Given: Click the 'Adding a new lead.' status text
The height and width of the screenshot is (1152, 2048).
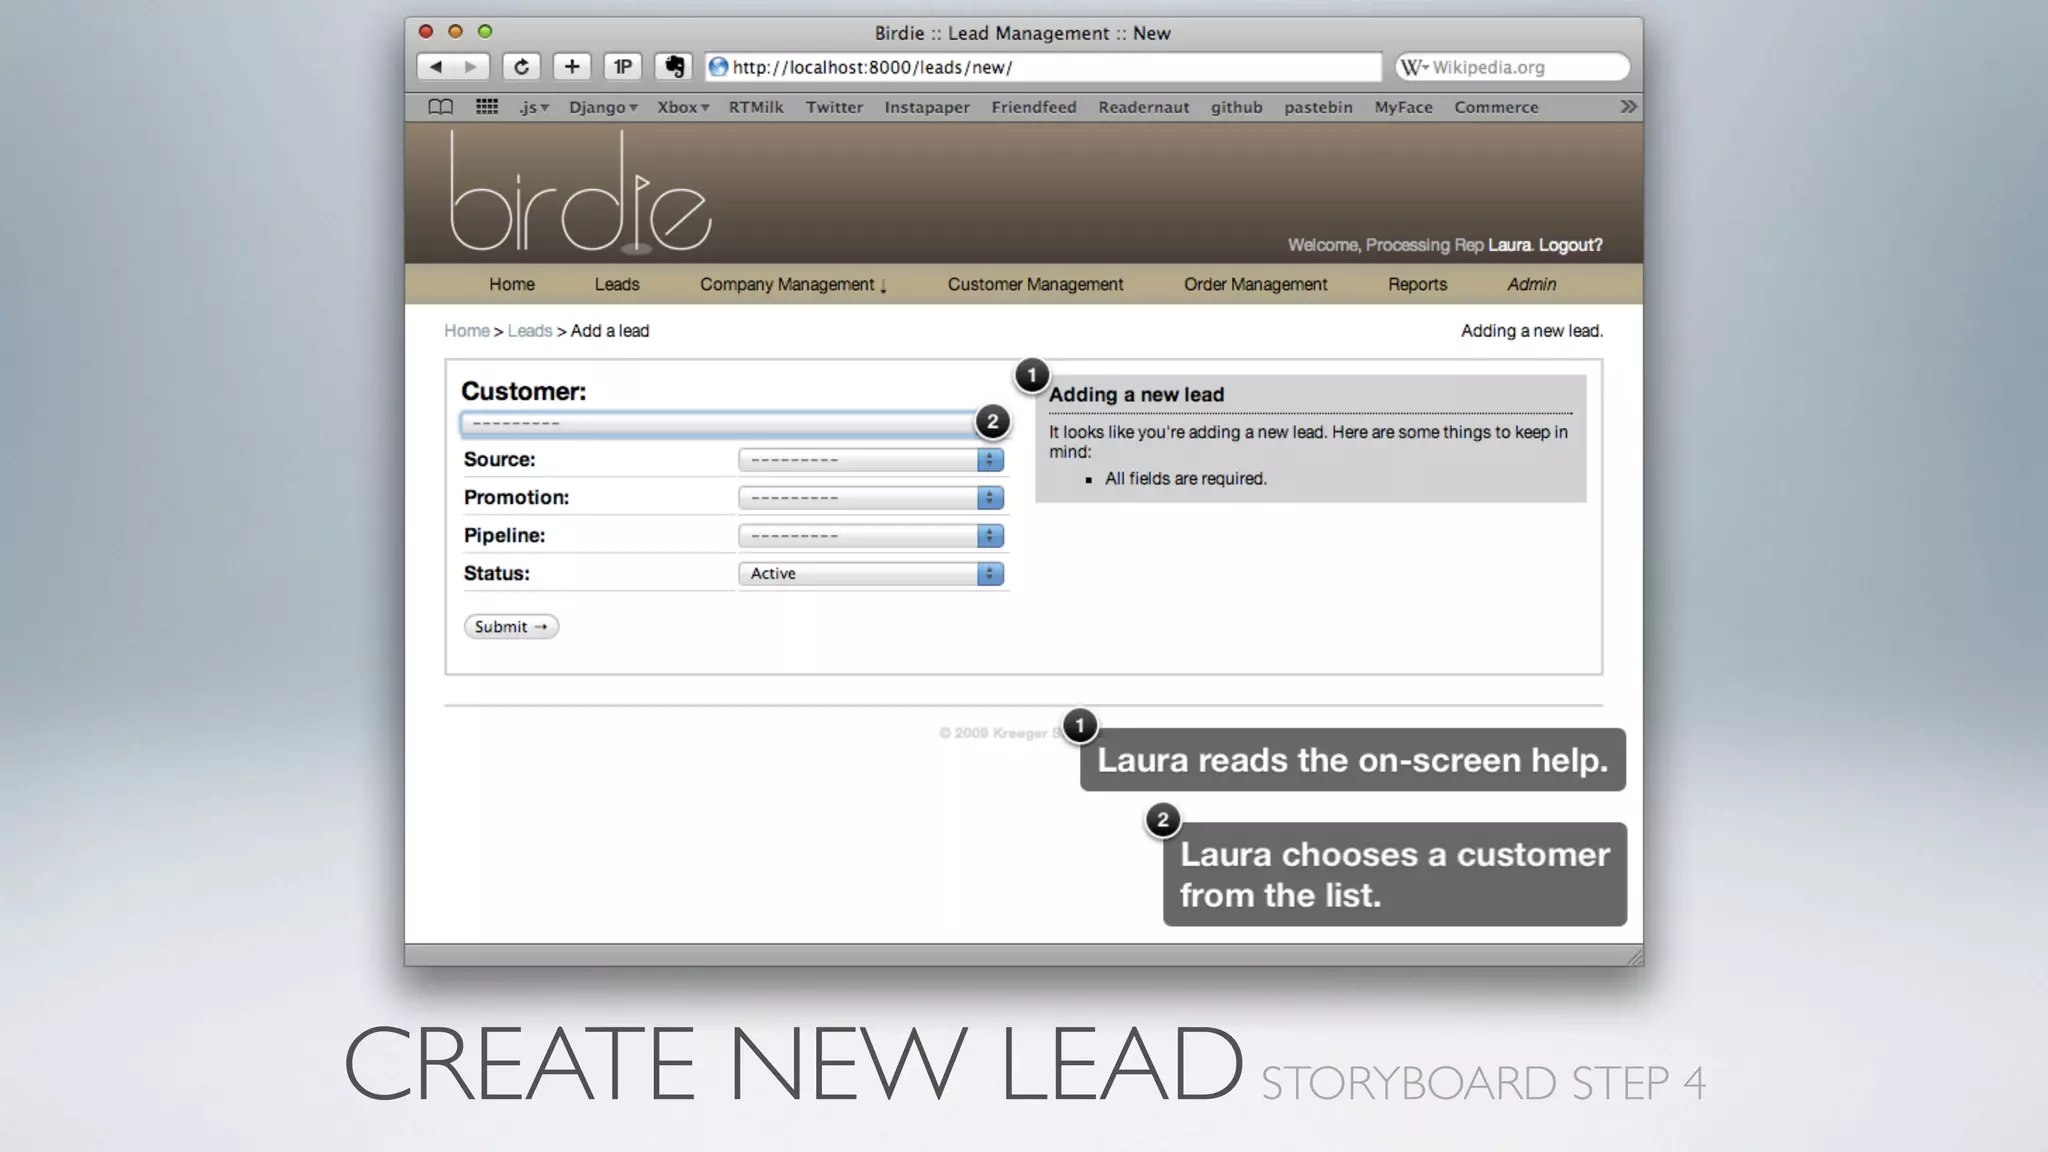Looking at the screenshot, I should click(1531, 331).
